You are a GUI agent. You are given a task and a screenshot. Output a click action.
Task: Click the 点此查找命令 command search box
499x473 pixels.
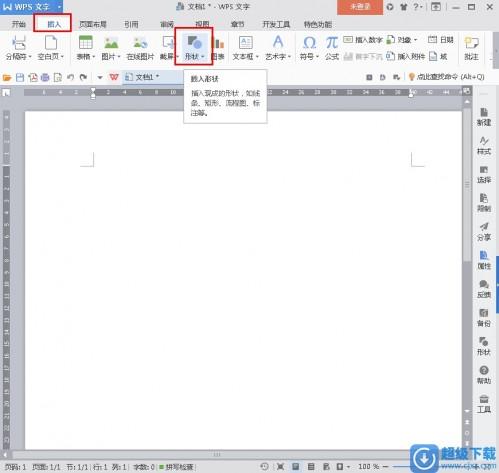447,77
